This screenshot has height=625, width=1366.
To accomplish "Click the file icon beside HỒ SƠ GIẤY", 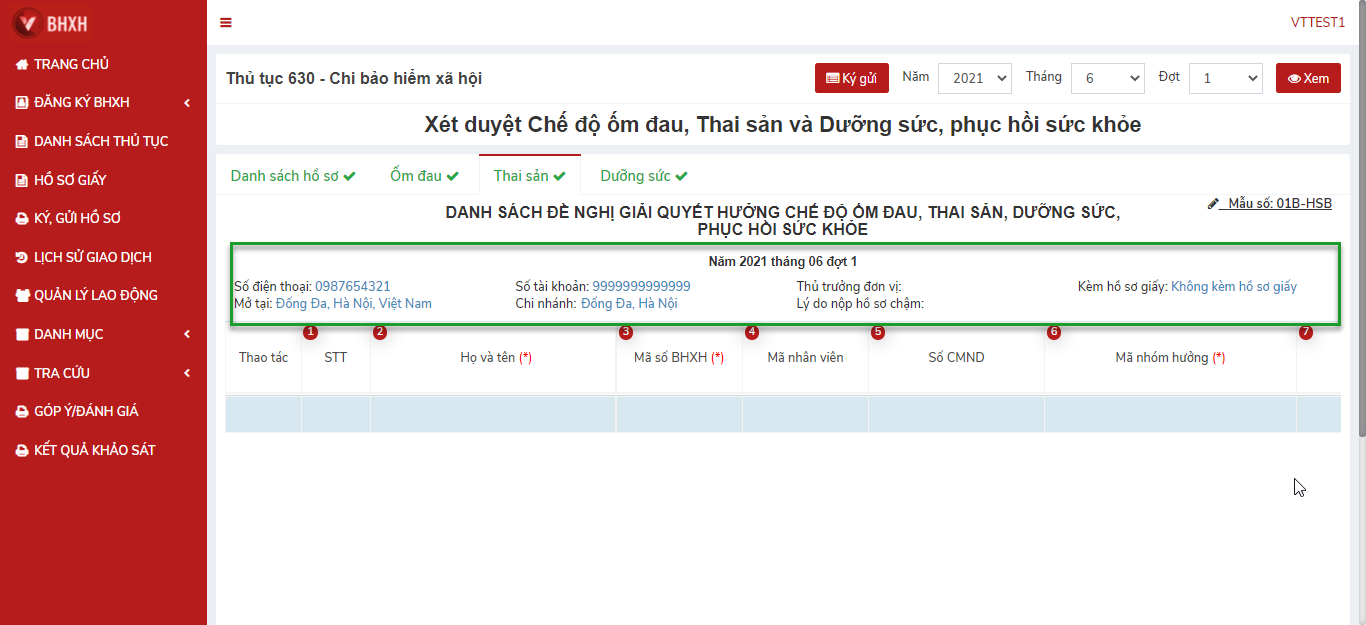I will [21, 180].
